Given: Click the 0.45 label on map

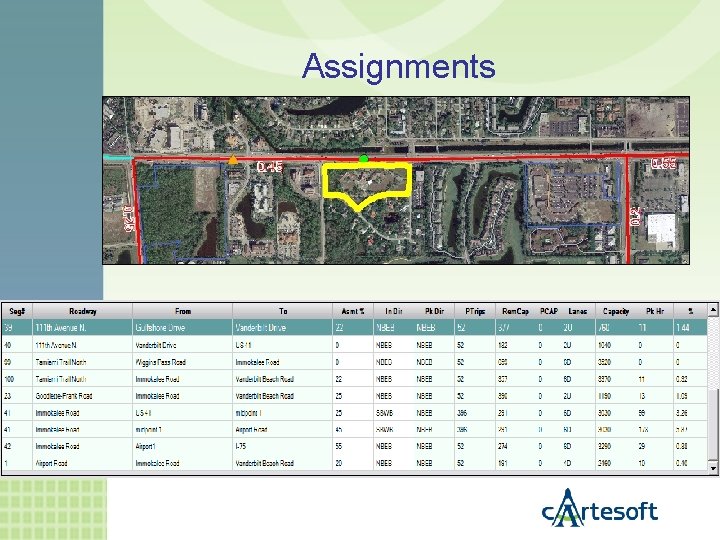Looking at the screenshot, I should coord(270,167).
